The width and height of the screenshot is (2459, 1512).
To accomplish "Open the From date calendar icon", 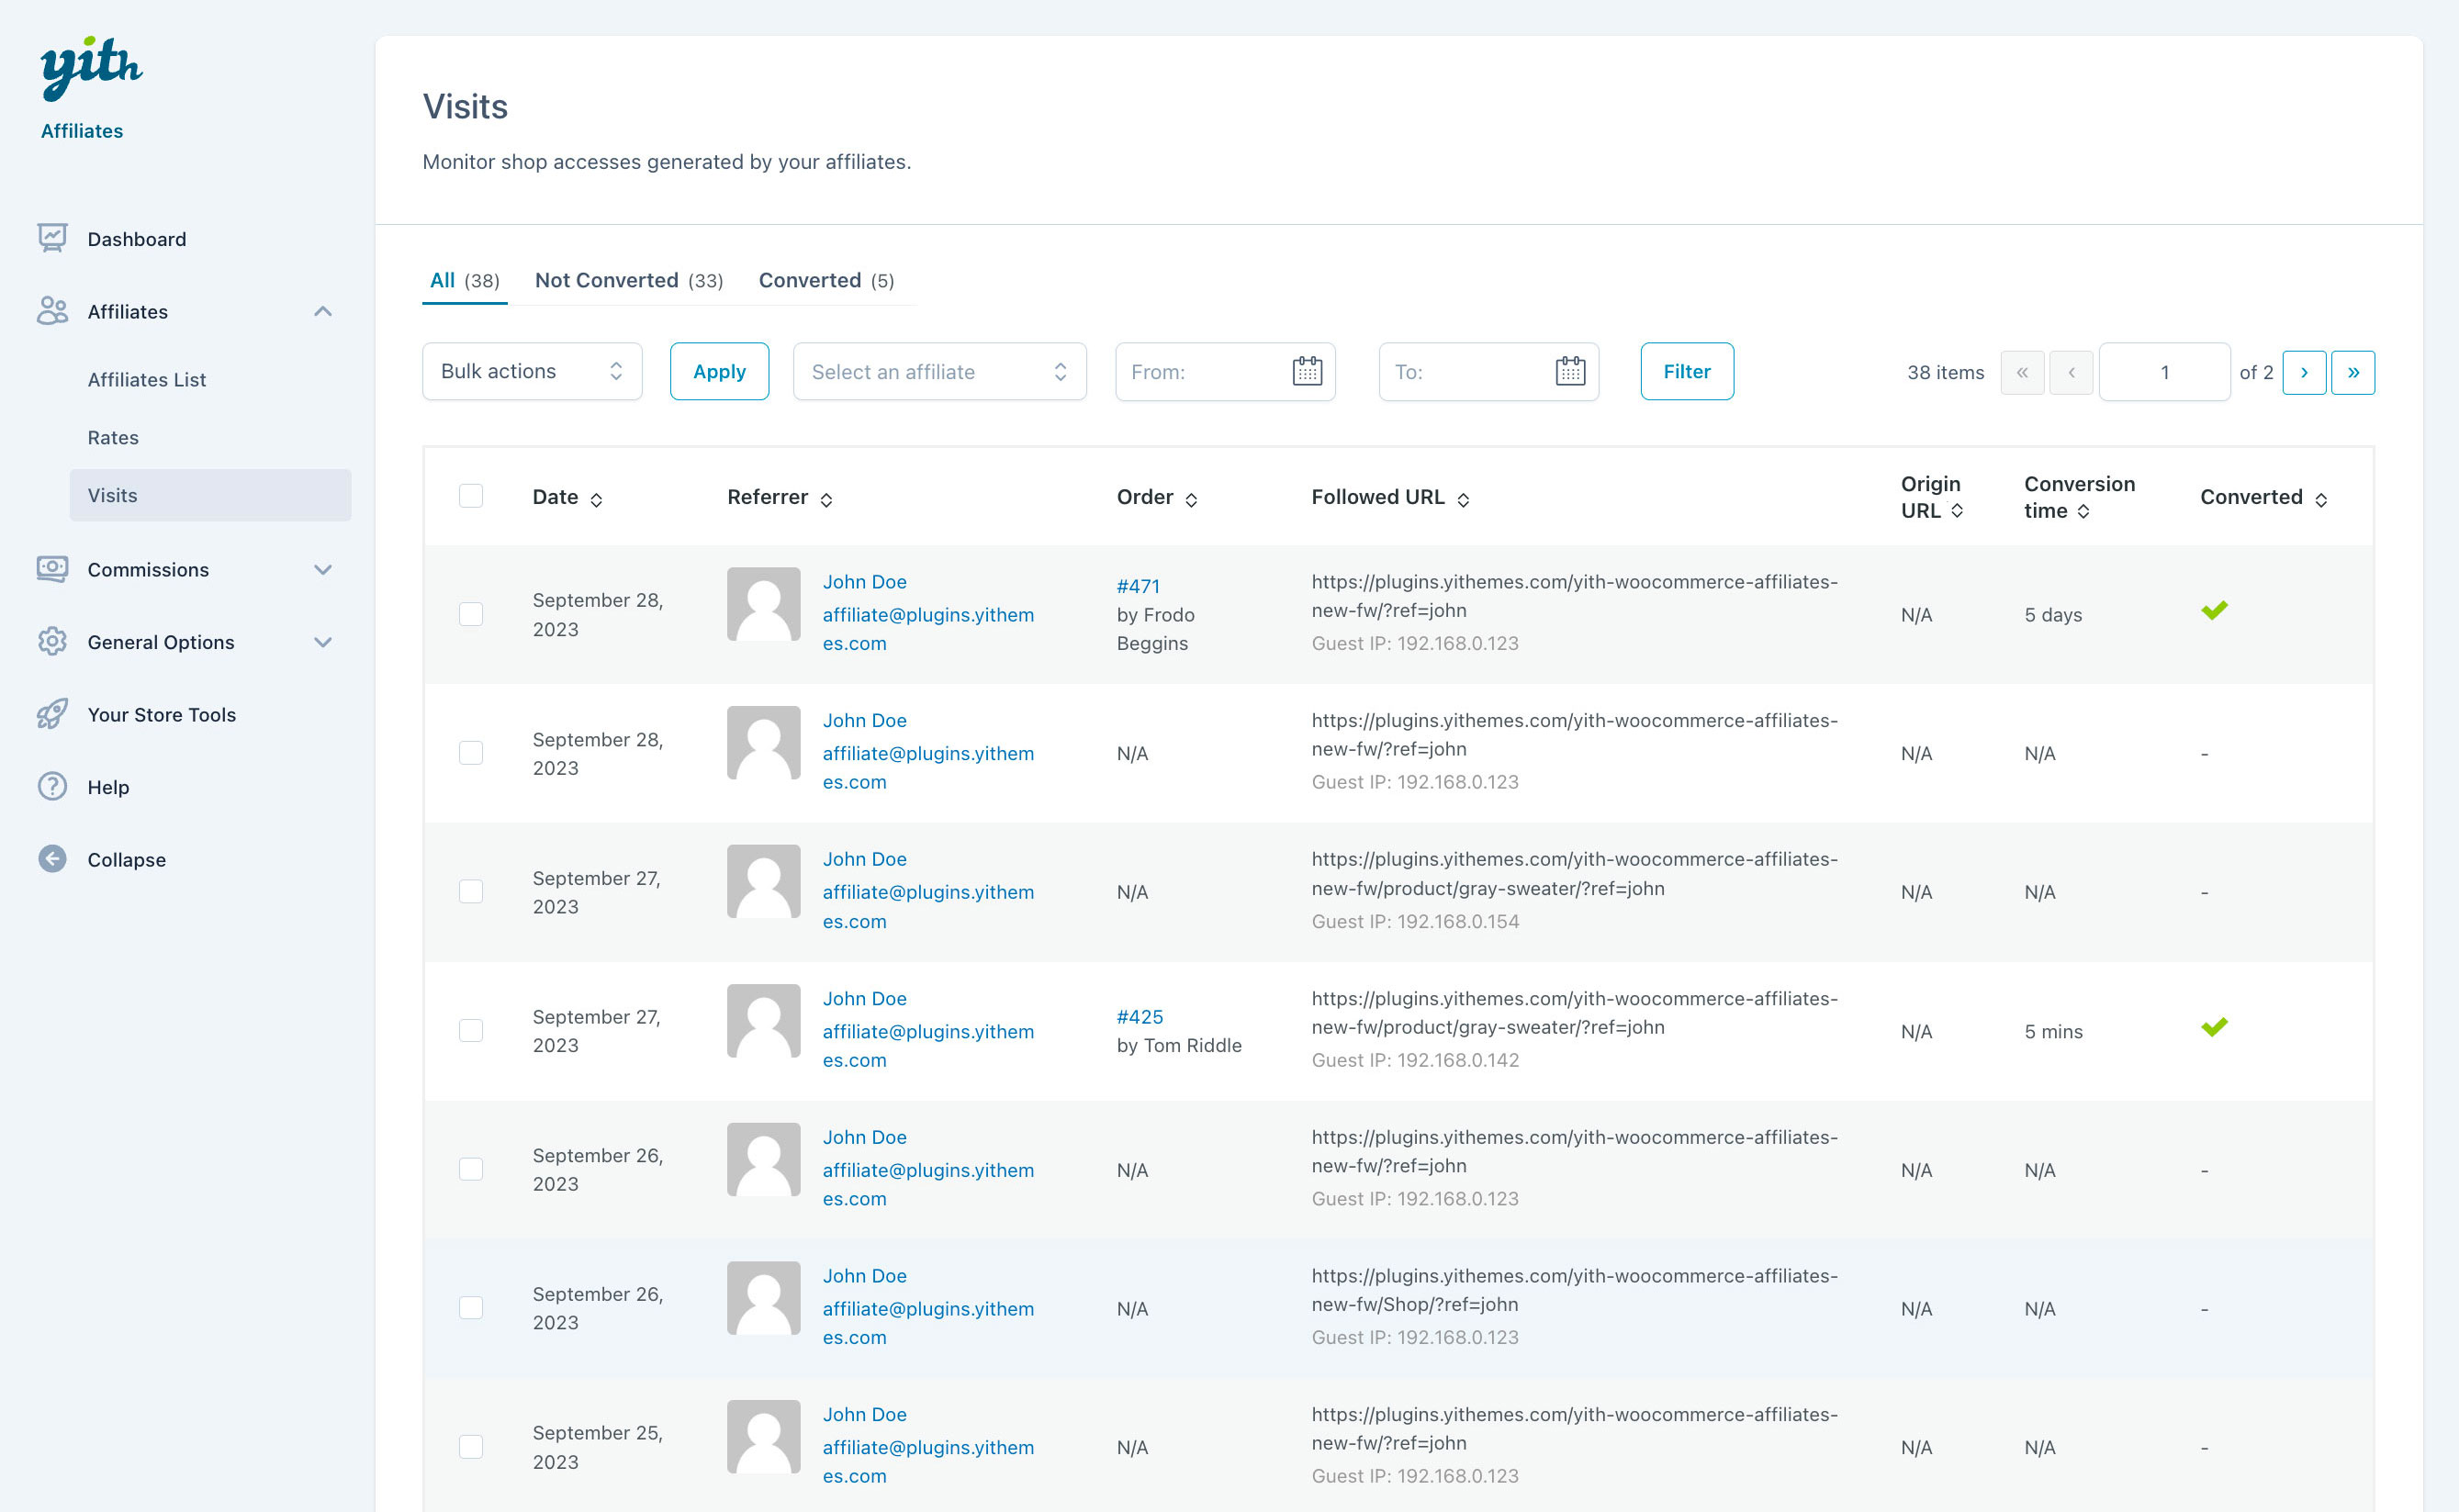I will pyautogui.click(x=1307, y=371).
